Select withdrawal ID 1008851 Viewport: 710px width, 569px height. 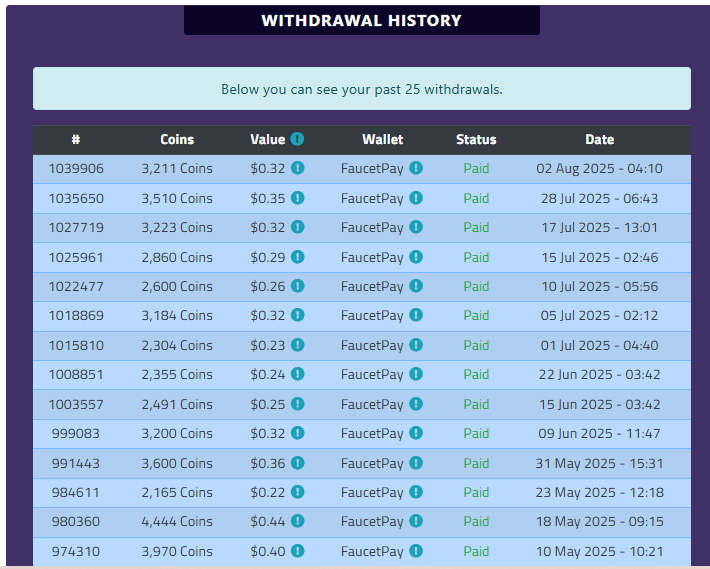coord(76,375)
